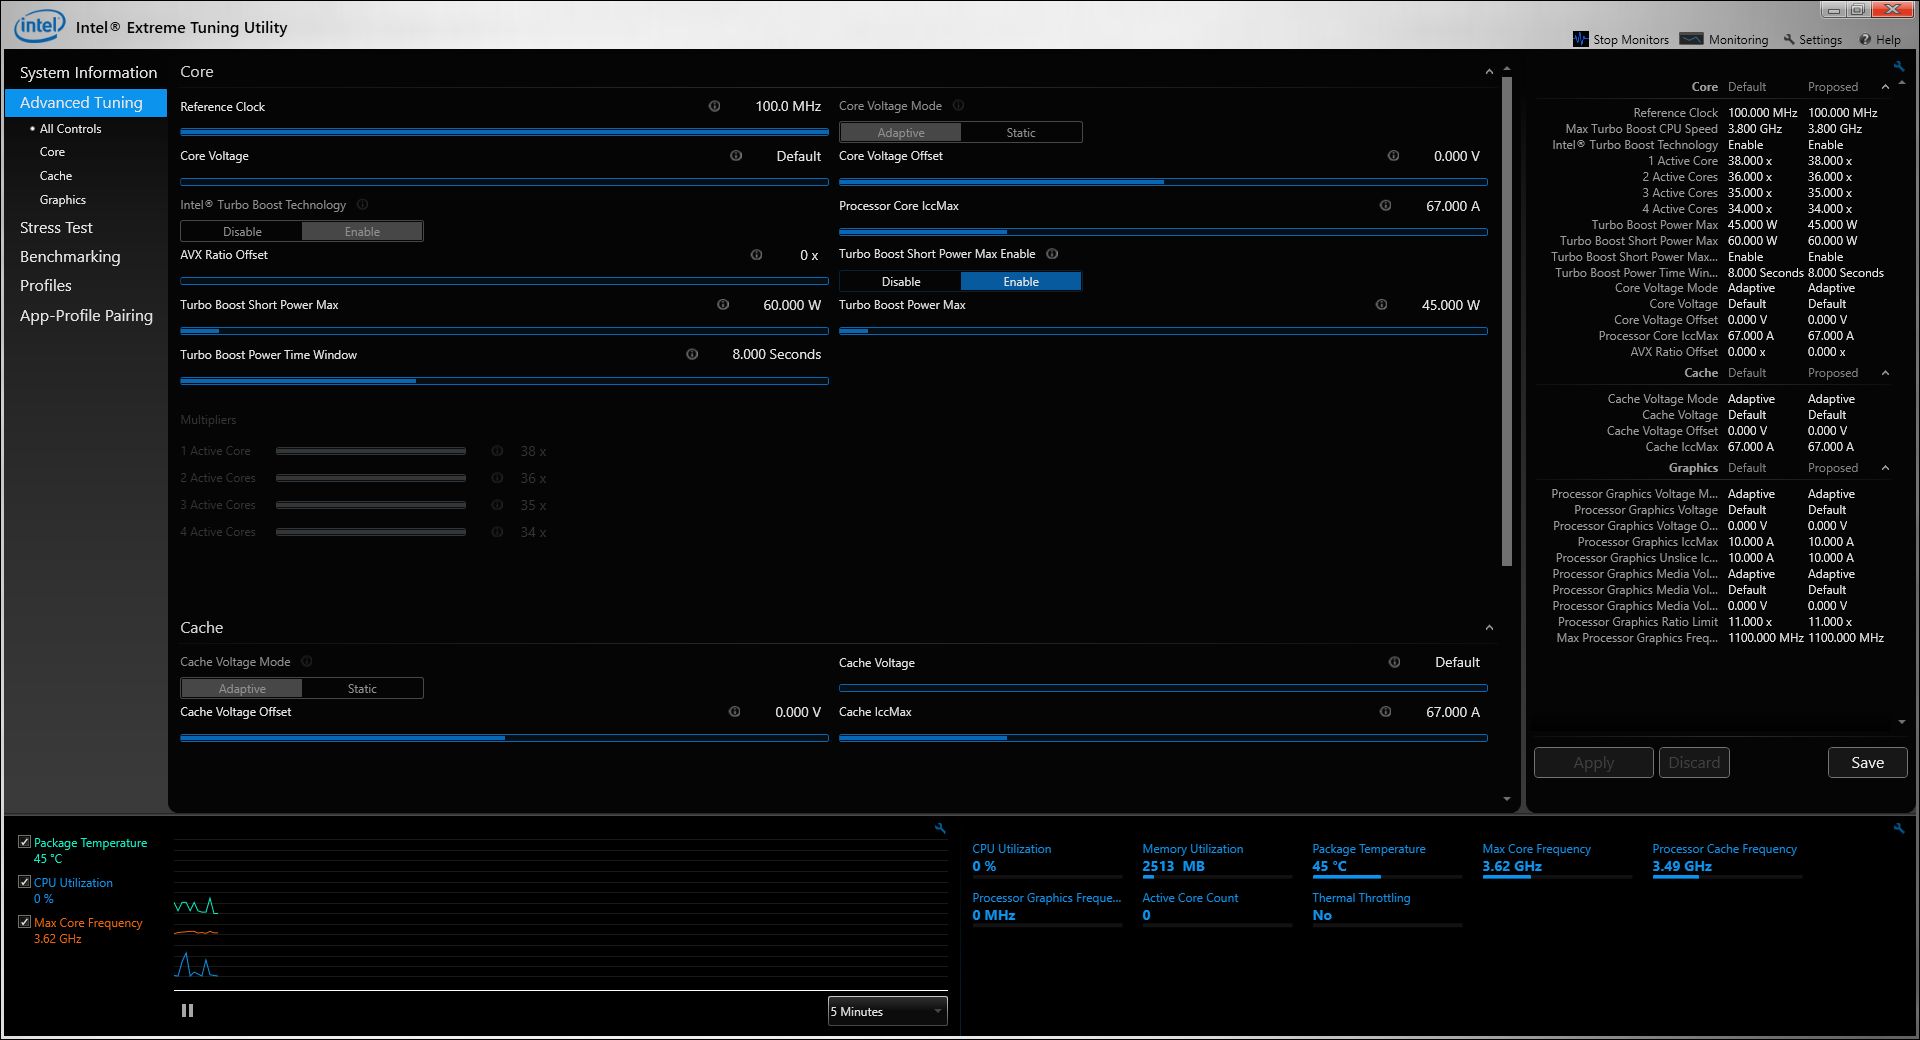The width and height of the screenshot is (1920, 1040).
Task: Show info for Turbo Boost Power Time Window
Action: click(692, 355)
